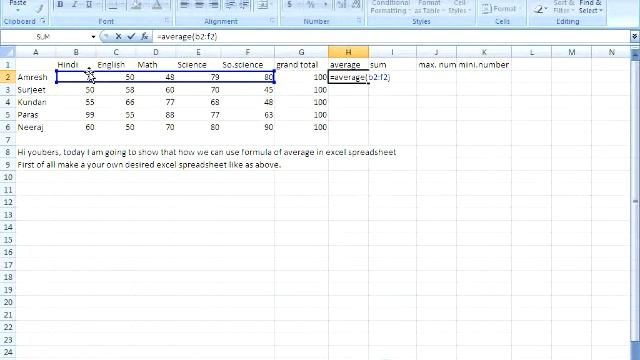Open Cell Styles dropdown
Screen dimensions: 640x360
click(x=459, y=7)
